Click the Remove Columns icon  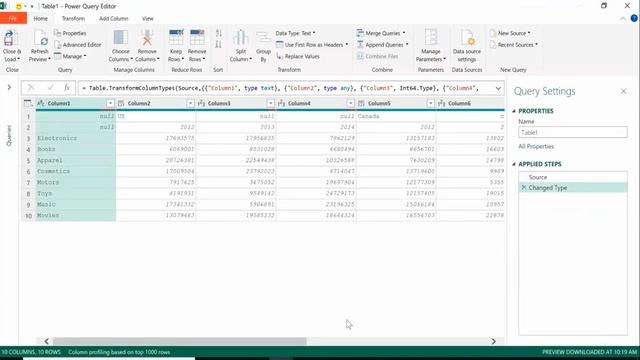[147, 38]
